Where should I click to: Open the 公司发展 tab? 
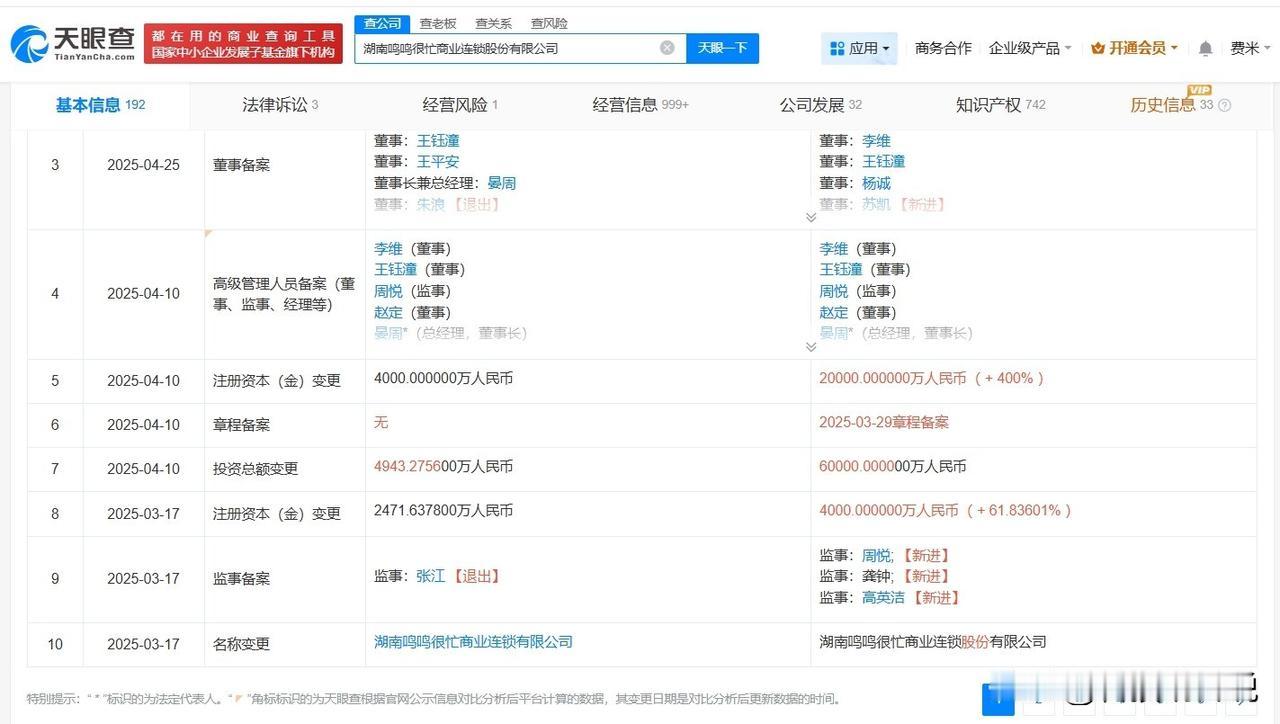click(x=821, y=104)
